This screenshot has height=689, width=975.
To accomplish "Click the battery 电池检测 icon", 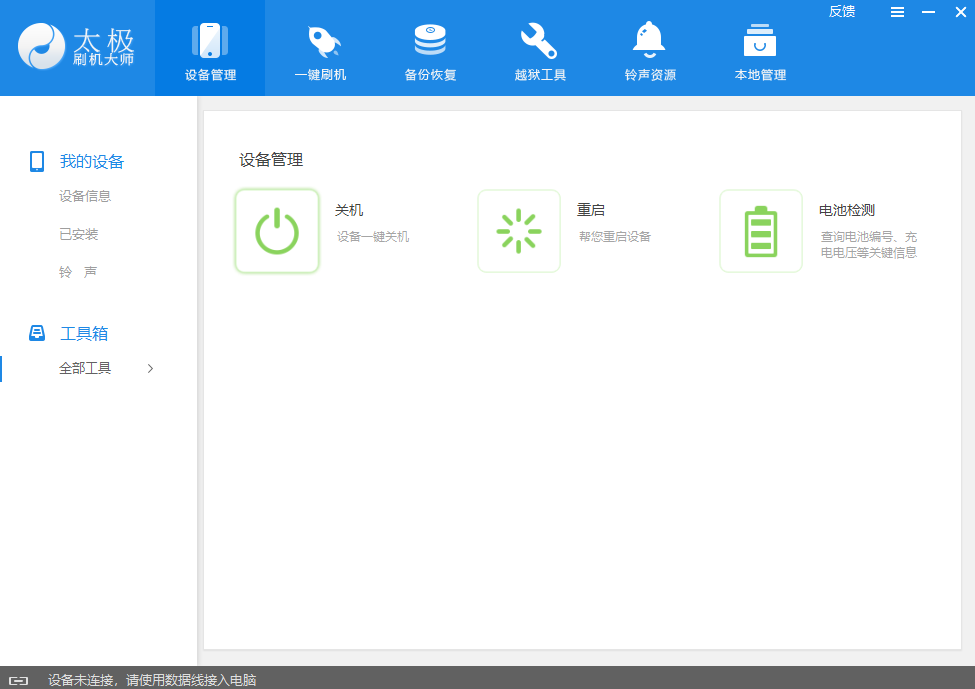I will (761, 231).
